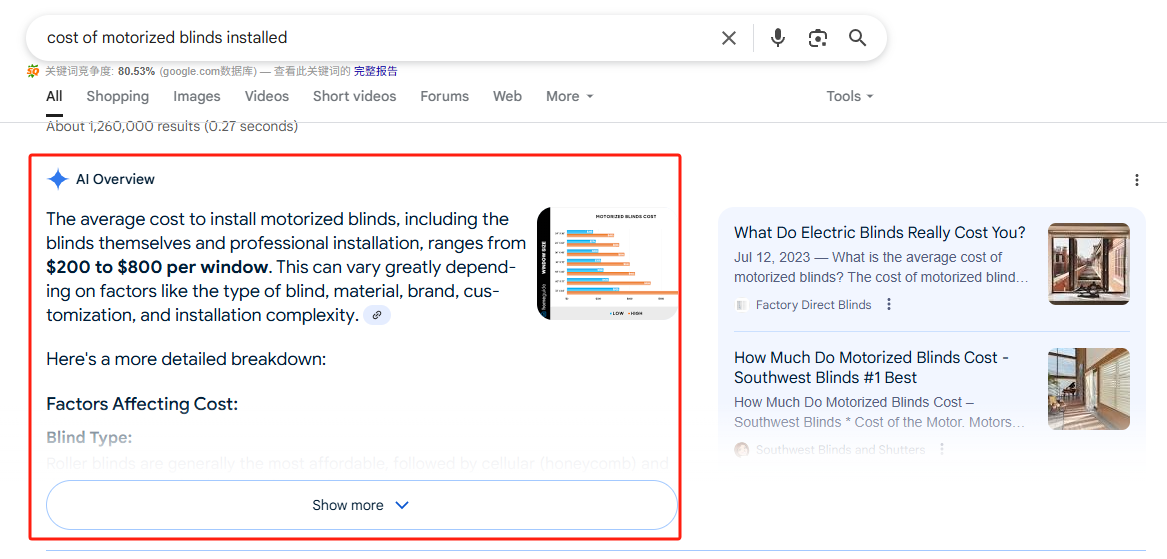Open AI Overview three-dot options menu
Screen dimensions: 1167x559
1136,180
